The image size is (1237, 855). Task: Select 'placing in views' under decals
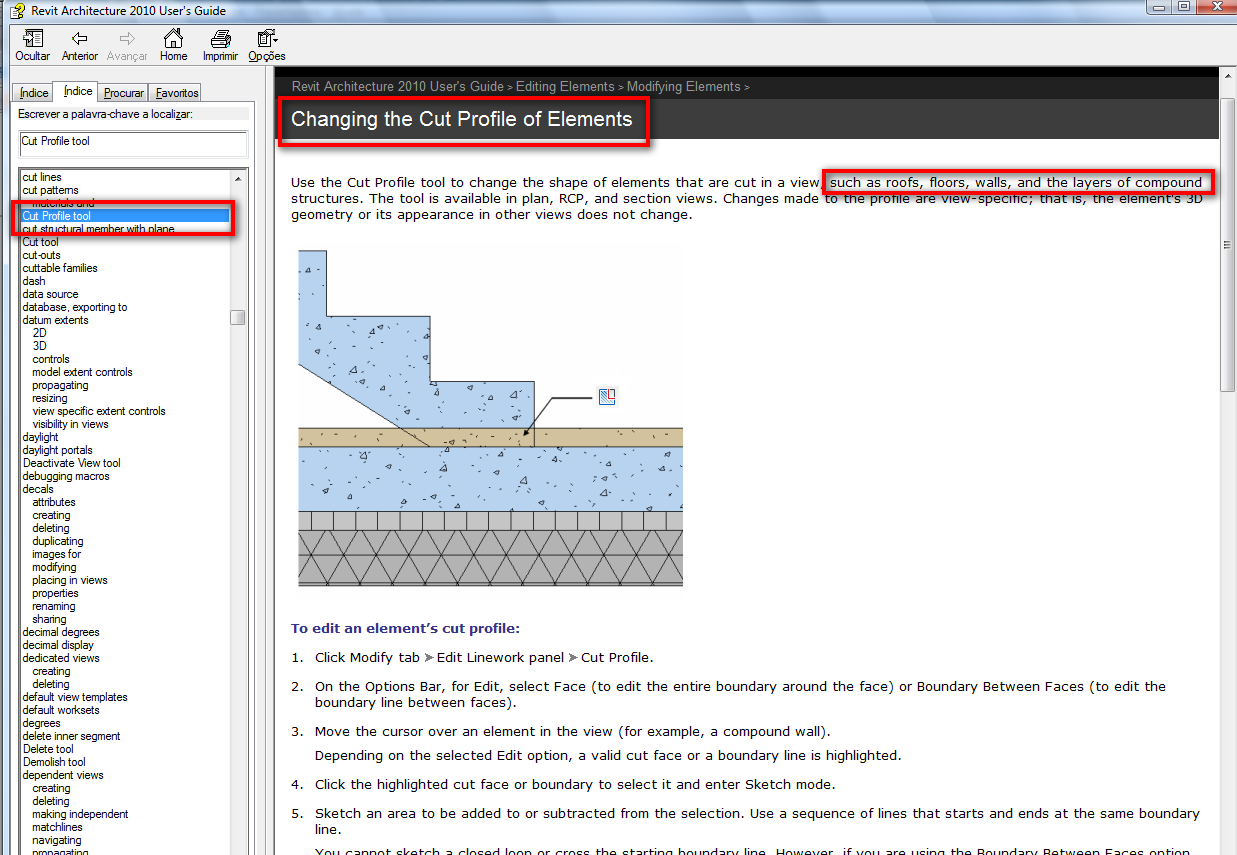click(70, 580)
